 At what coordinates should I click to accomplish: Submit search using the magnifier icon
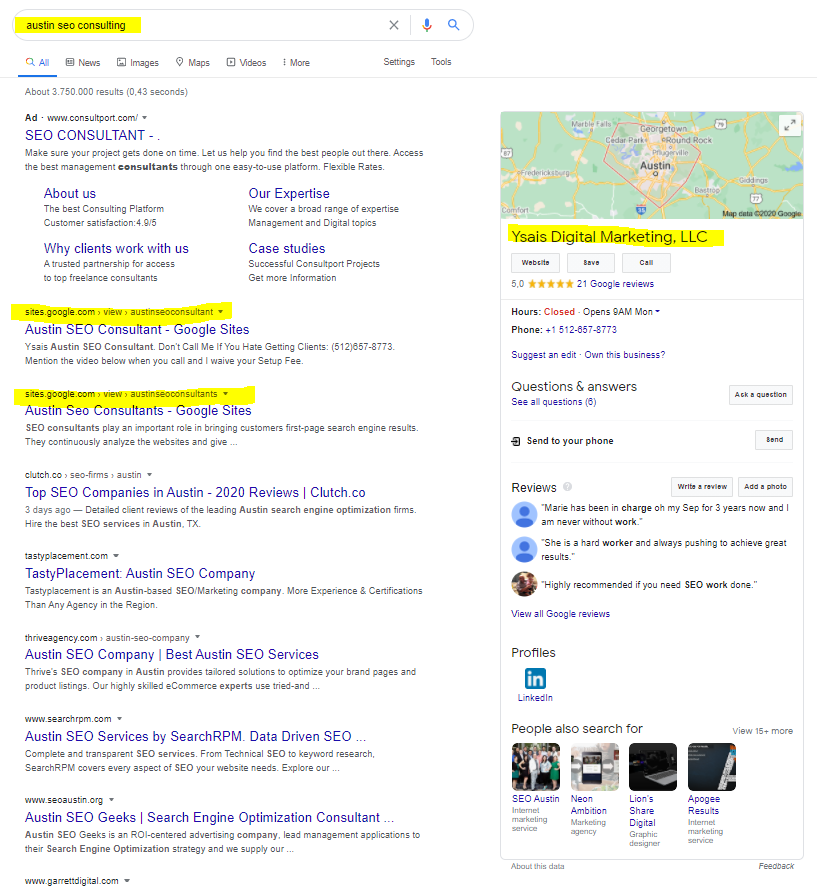coord(453,25)
